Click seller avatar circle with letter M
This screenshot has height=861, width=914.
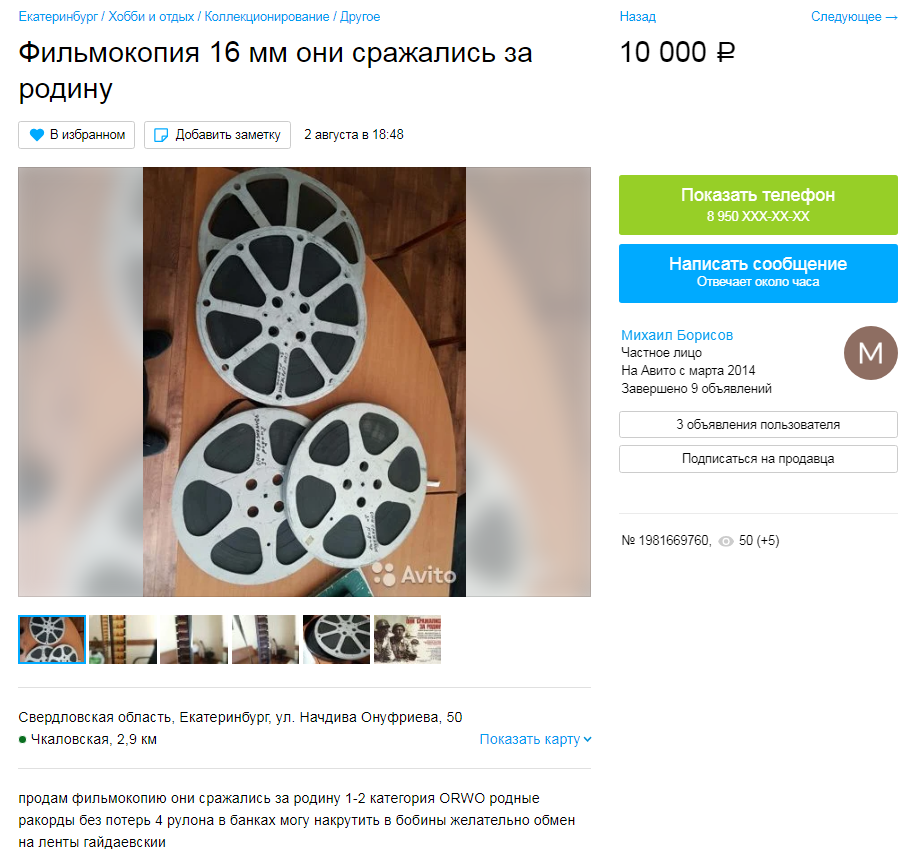(870, 353)
